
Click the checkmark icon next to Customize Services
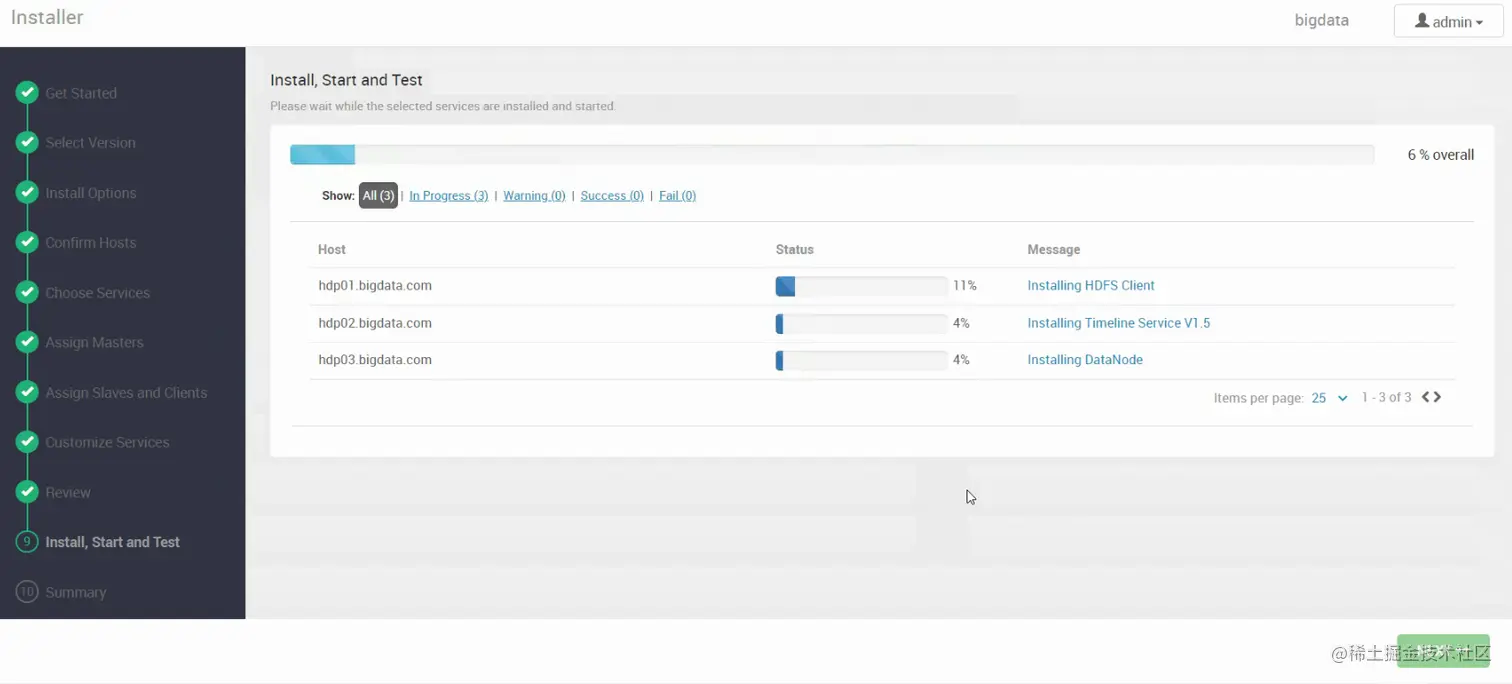tap(27, 442)
